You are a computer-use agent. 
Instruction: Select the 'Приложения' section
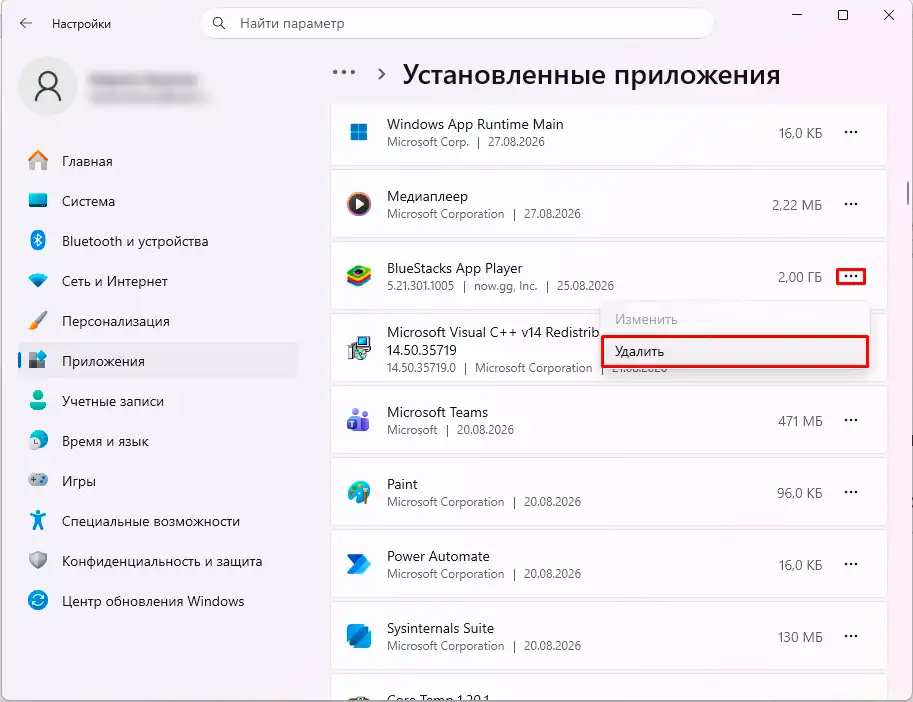click(x=157, y=361)
